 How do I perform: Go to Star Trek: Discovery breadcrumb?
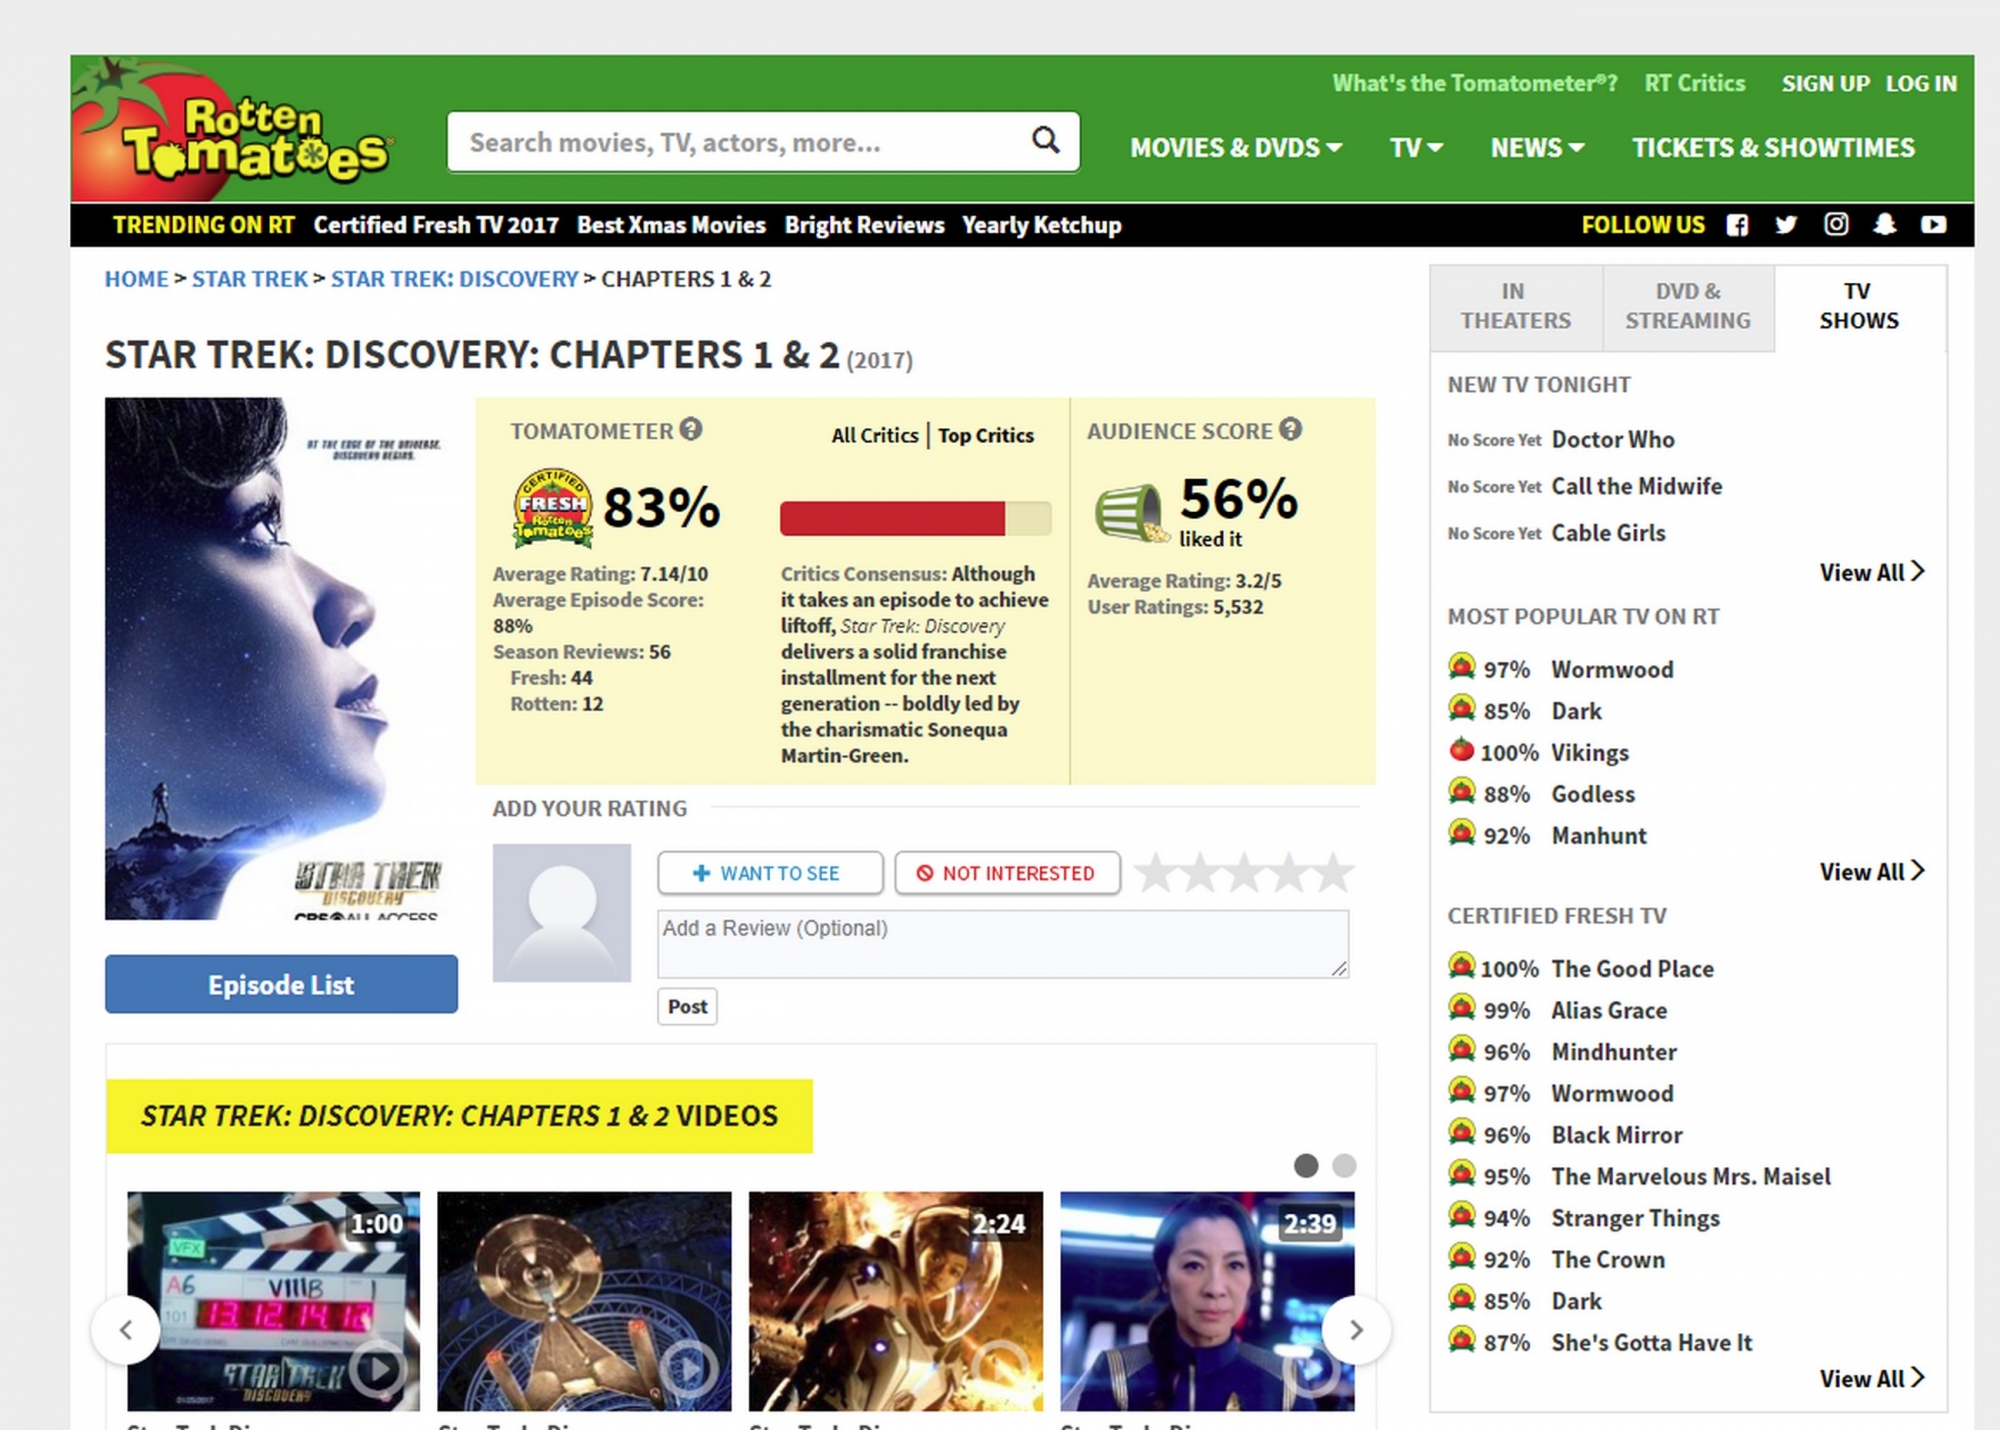point(455,279)
